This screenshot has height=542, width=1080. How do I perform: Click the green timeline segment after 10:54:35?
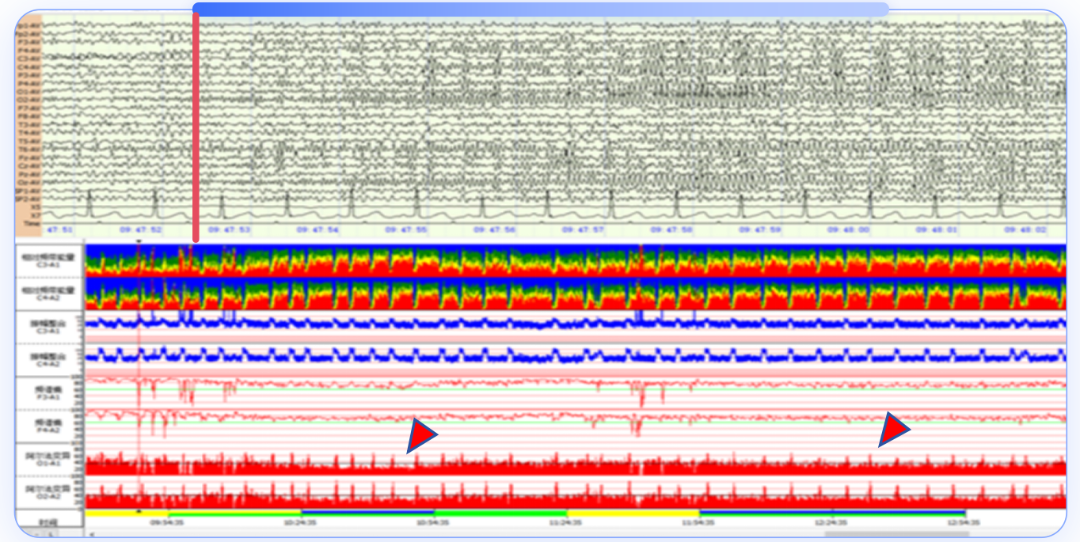pos(500,513)
